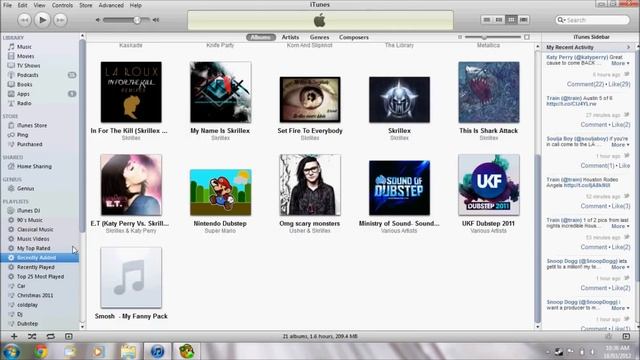Click the Previous track button
The image size is (640, 360).
(24, 20)
